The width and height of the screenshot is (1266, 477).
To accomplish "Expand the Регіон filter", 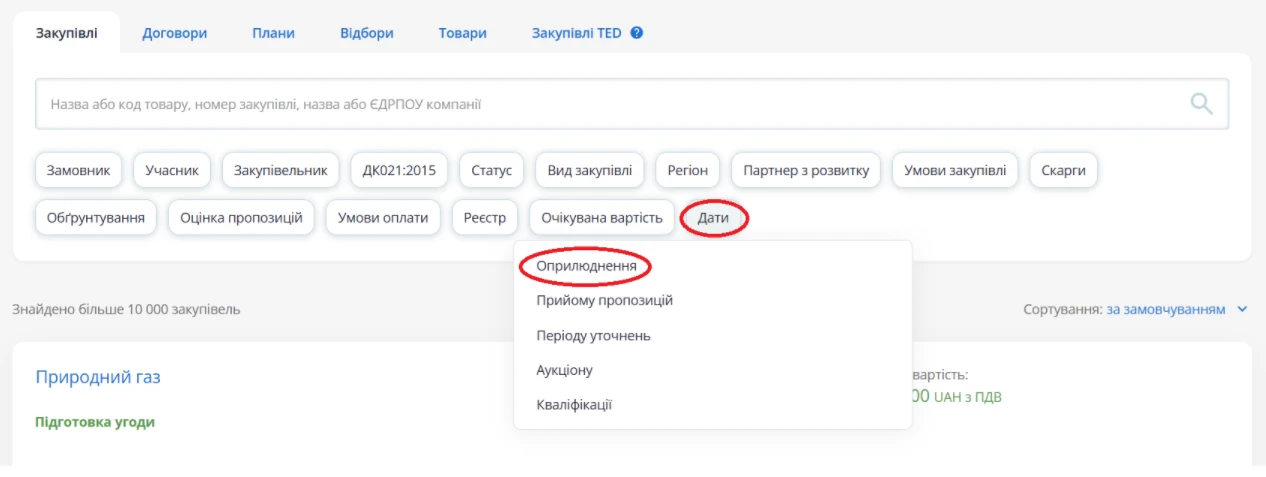I will pyautogui.click(x=688, y=170).
